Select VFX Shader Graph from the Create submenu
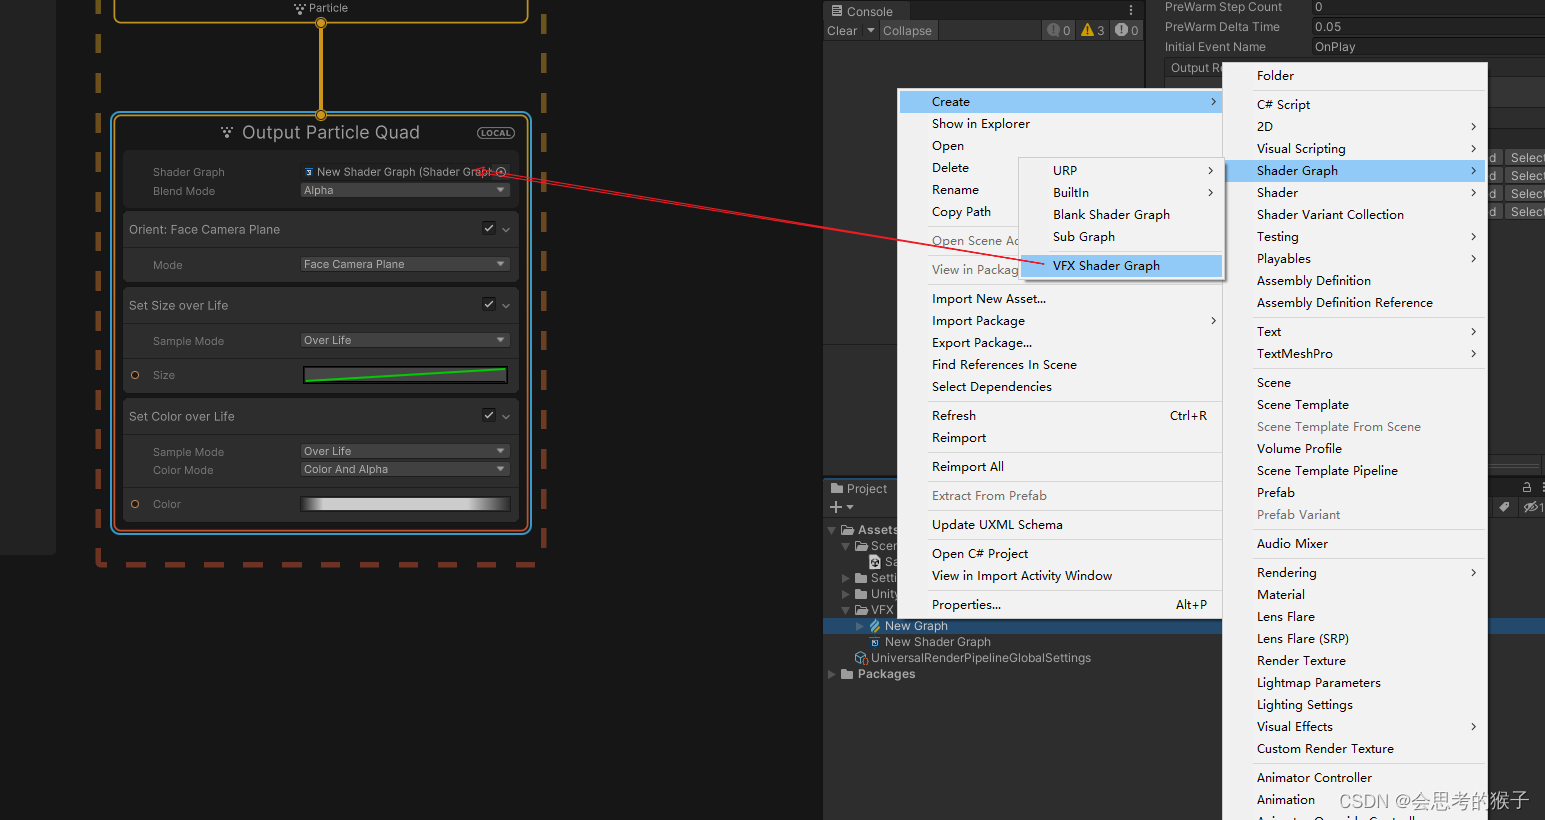1545x820 pixels. (x=1106, y=265)
